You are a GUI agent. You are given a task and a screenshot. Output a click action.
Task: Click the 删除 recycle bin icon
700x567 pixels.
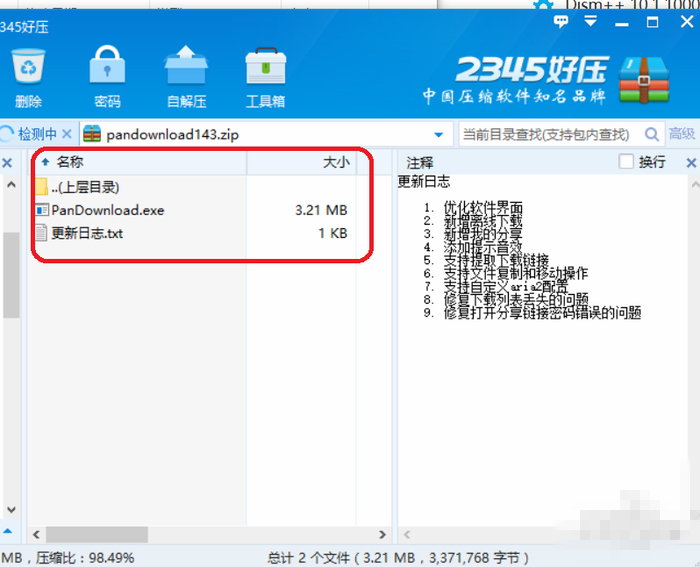click(x=28, y=66)
